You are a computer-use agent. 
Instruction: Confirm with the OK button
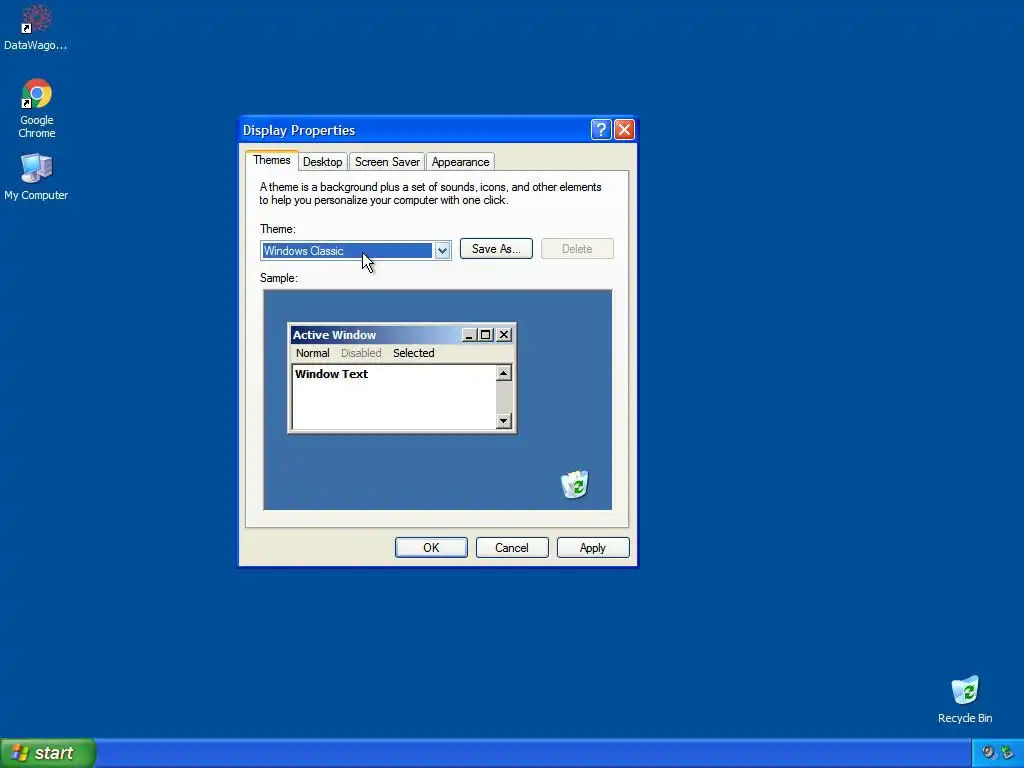click(431, 548)
